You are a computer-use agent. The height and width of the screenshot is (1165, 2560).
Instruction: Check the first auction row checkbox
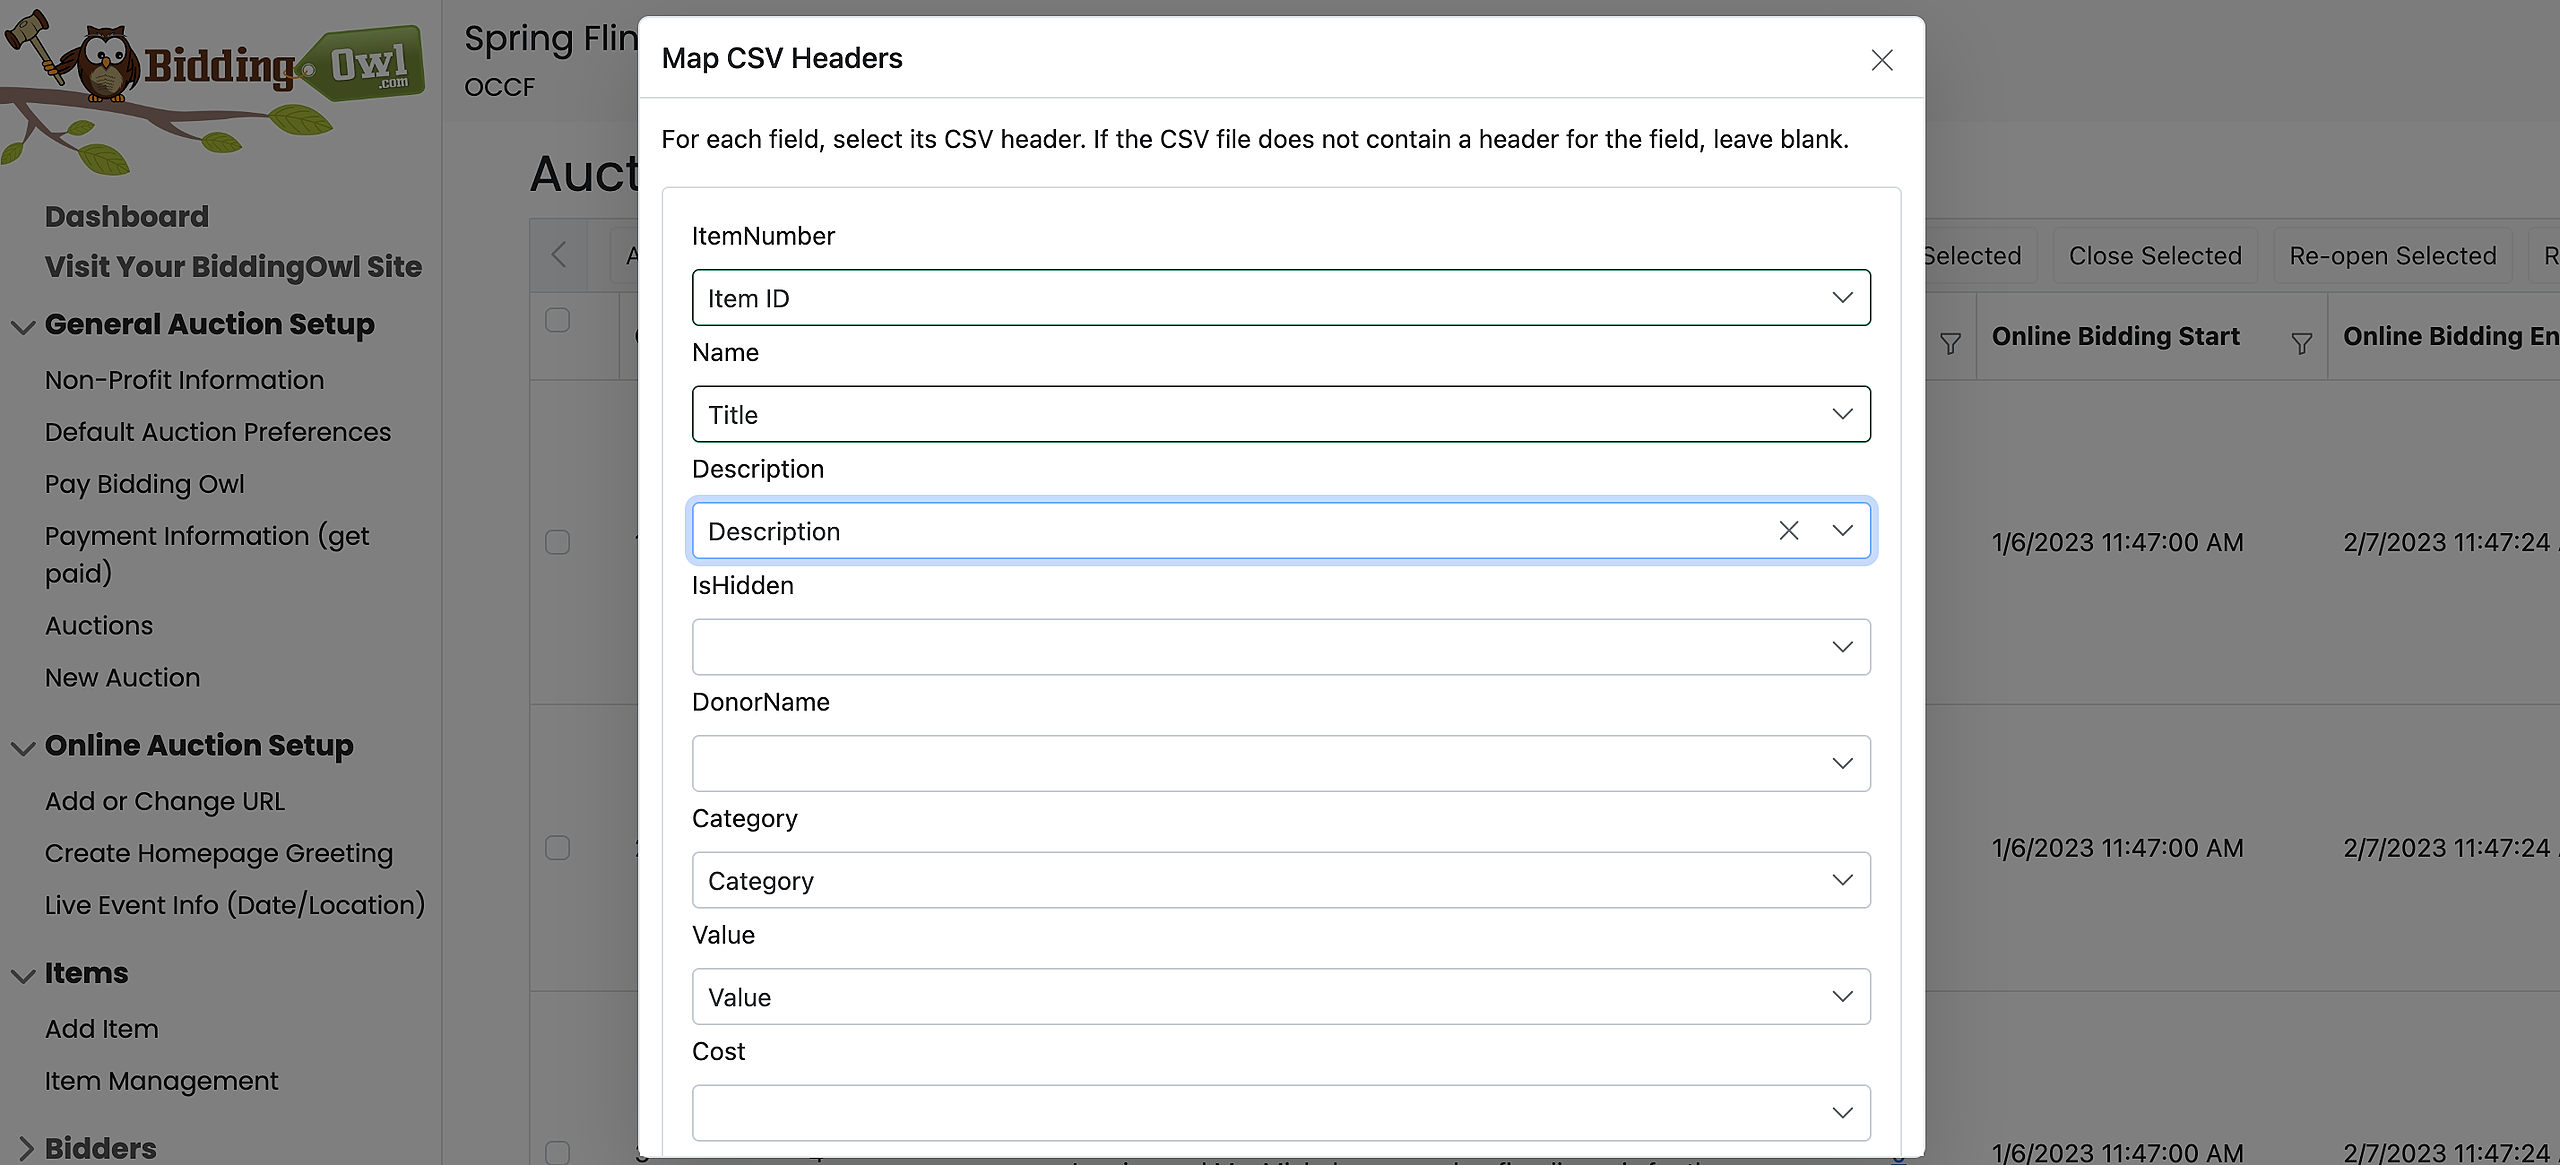coord(557,542)
